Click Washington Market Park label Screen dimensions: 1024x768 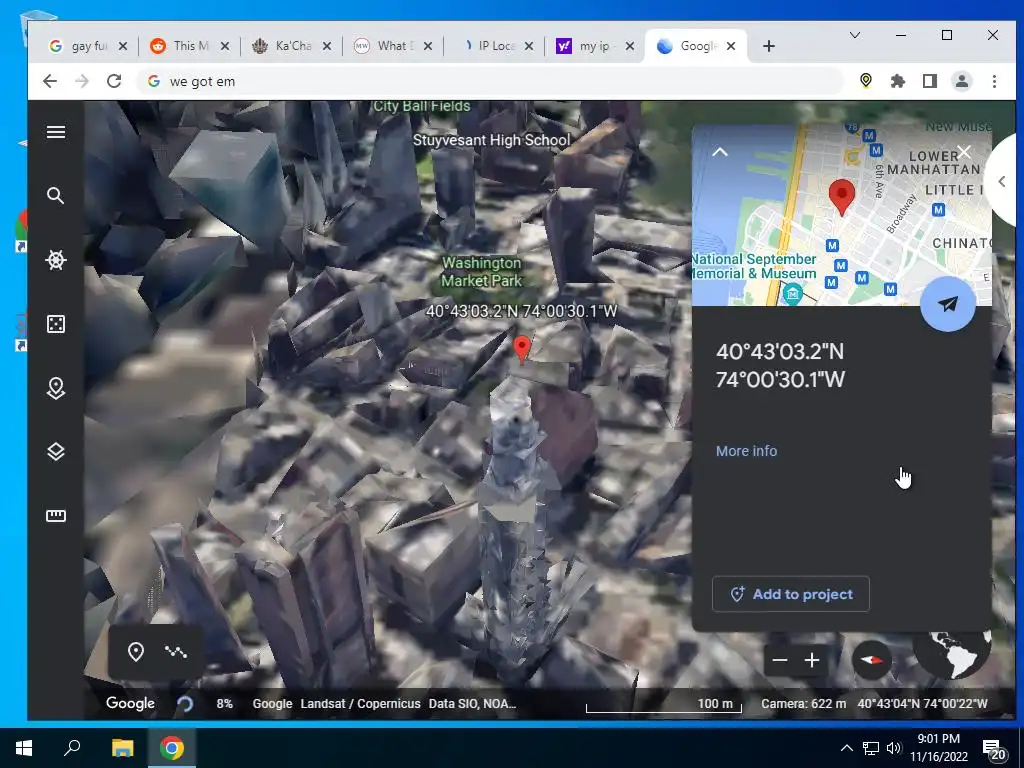482,272
